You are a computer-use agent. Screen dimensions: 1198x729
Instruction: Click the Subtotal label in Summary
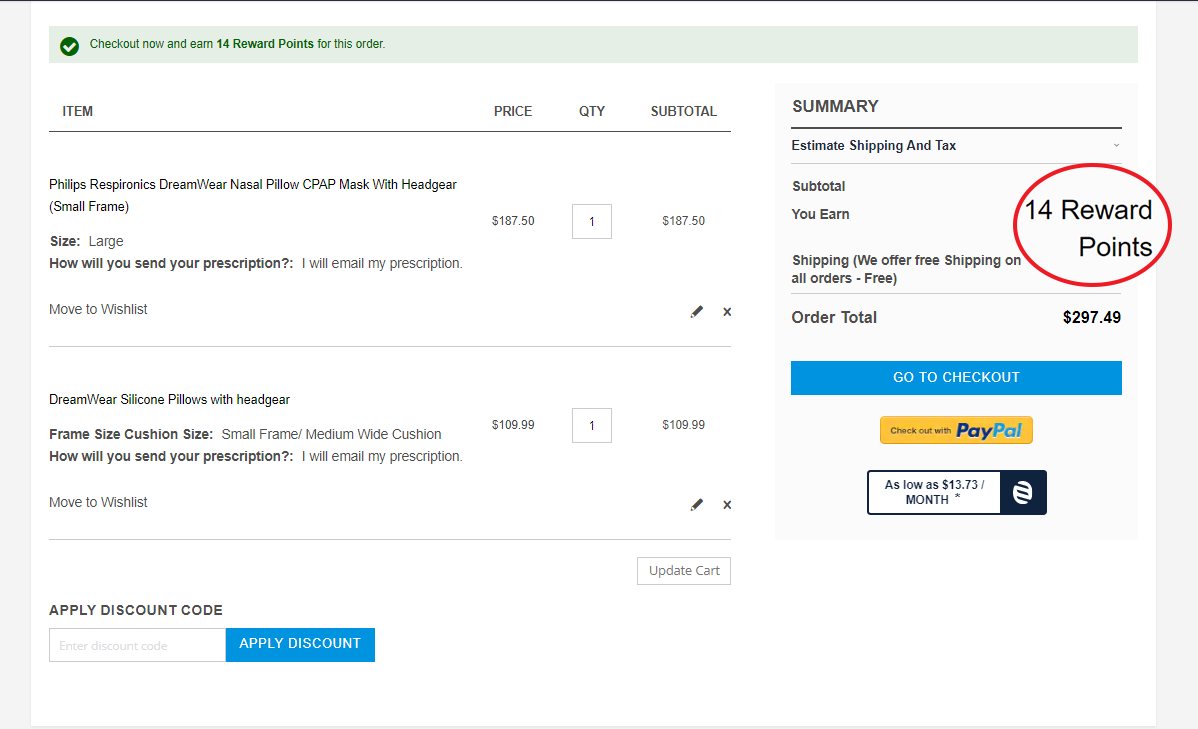(x=818, y=186)
